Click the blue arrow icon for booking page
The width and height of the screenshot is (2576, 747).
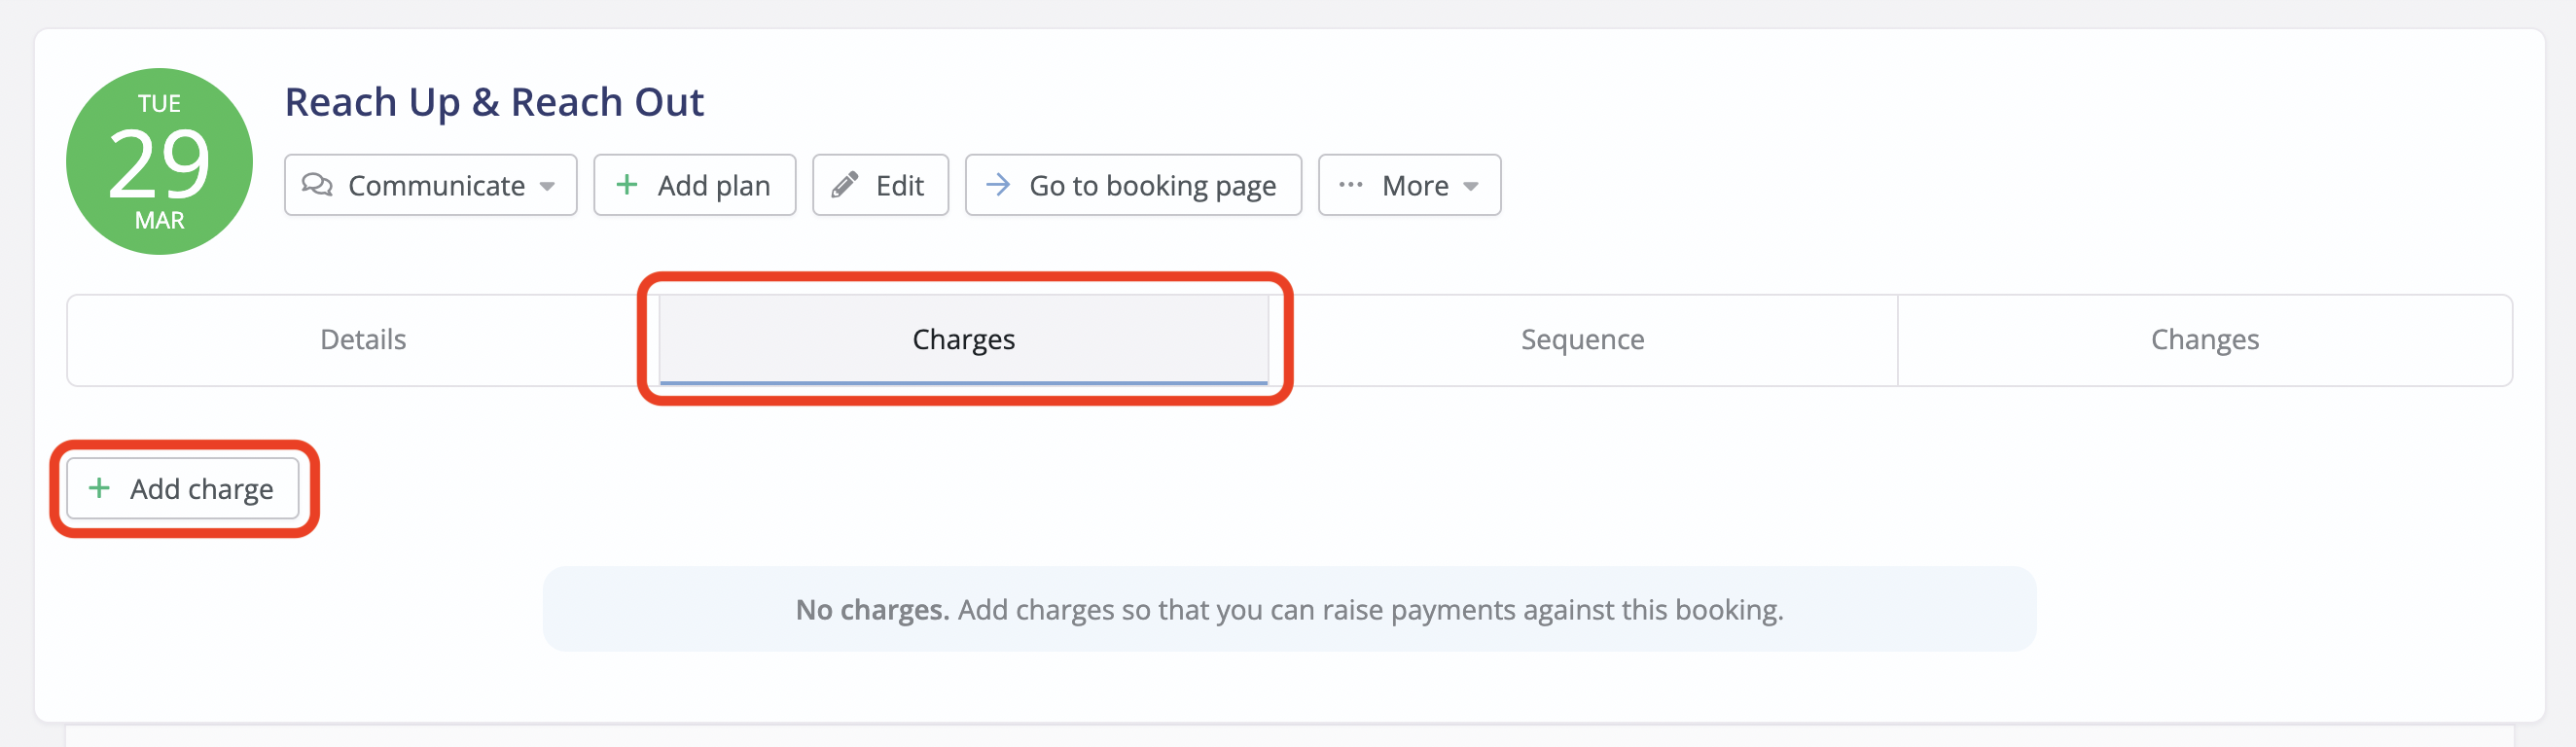(998, 185)
